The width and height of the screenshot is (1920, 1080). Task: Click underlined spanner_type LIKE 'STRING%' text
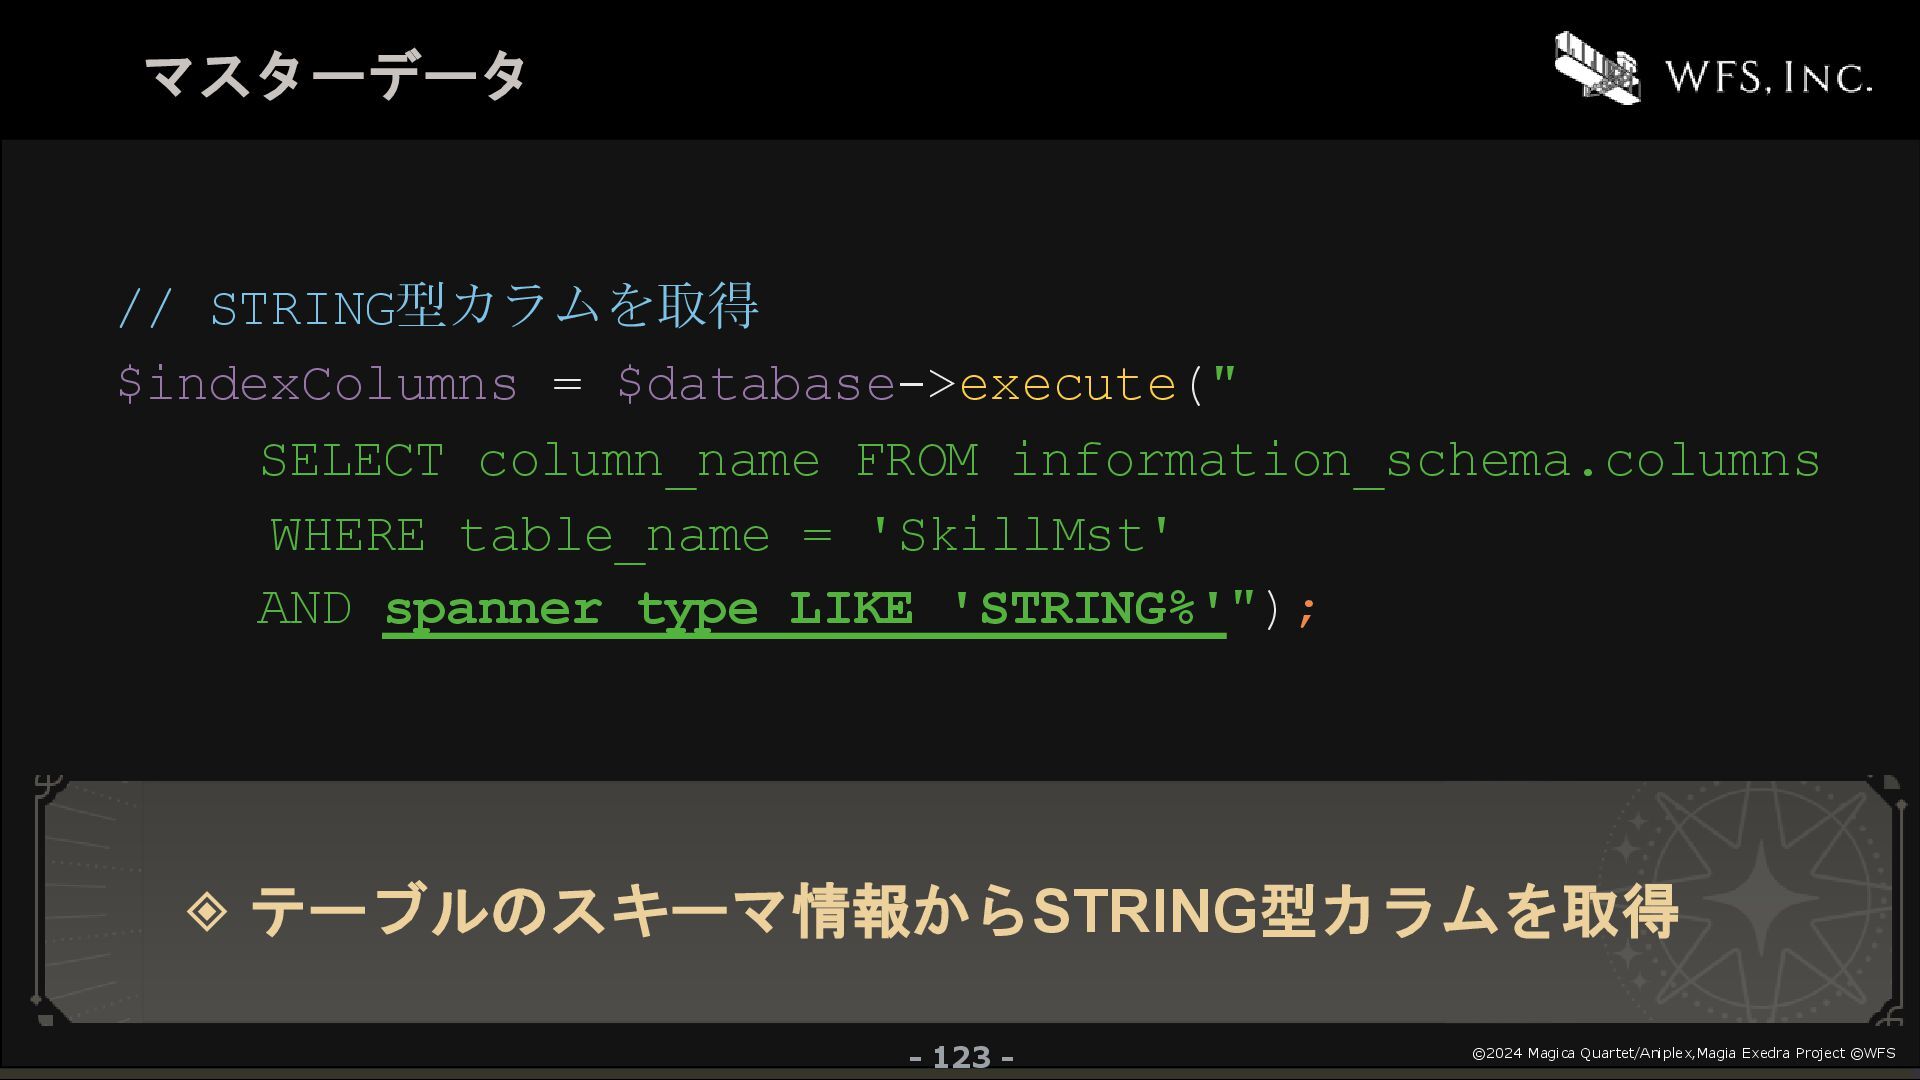pos(804,610)
